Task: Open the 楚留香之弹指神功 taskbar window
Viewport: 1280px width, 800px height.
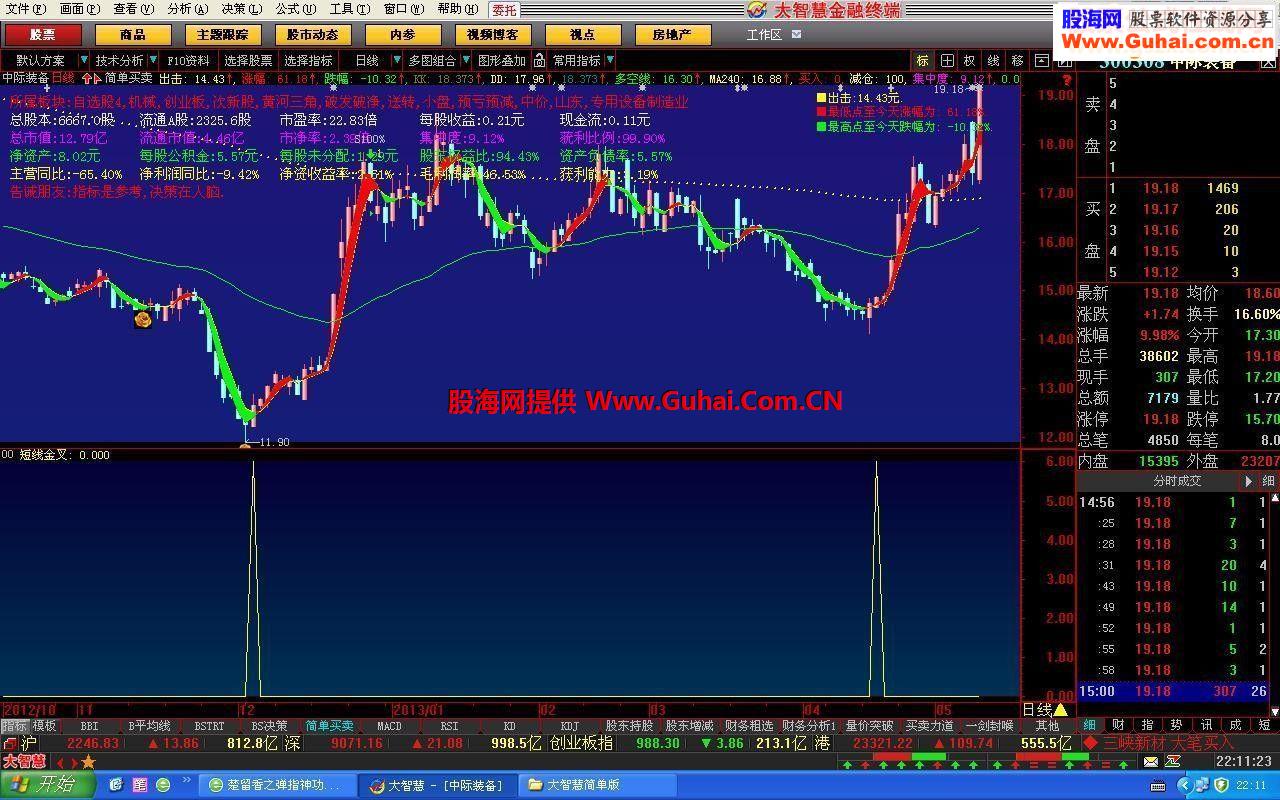Action: coord(277,785)
